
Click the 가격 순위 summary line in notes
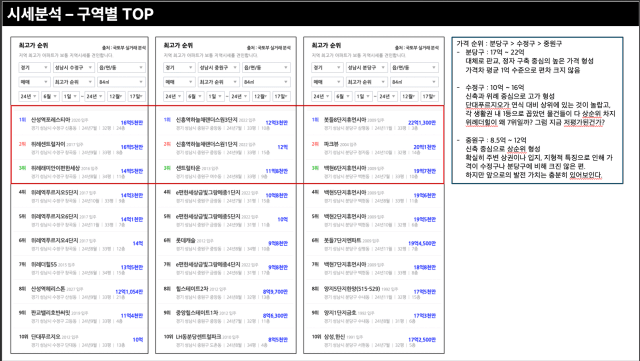[509, 43]
